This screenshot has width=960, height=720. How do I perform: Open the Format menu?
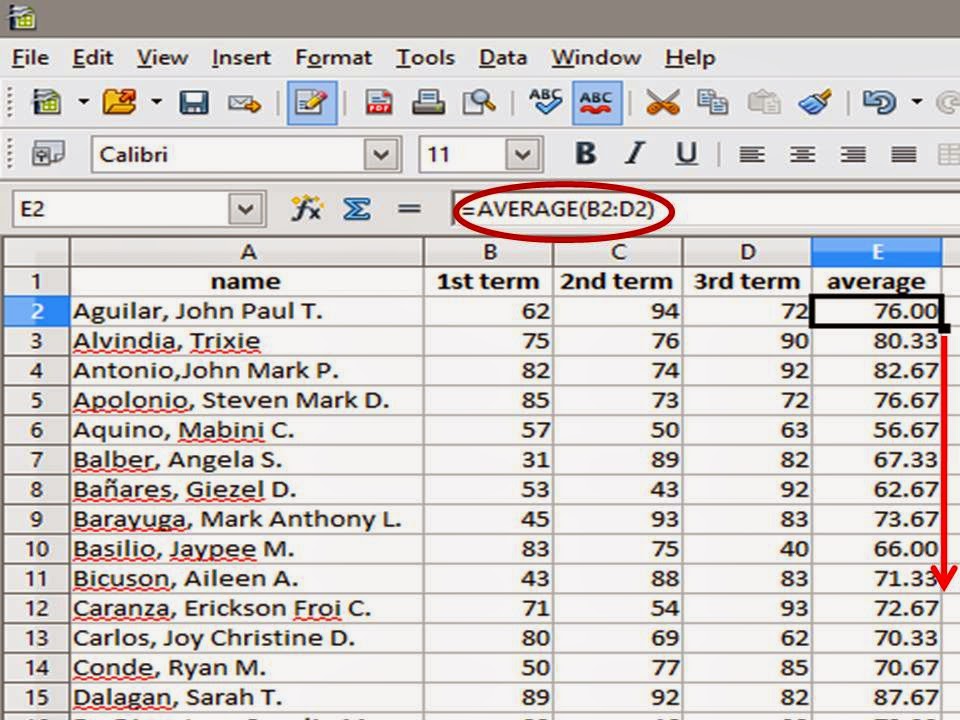point(333,58)
